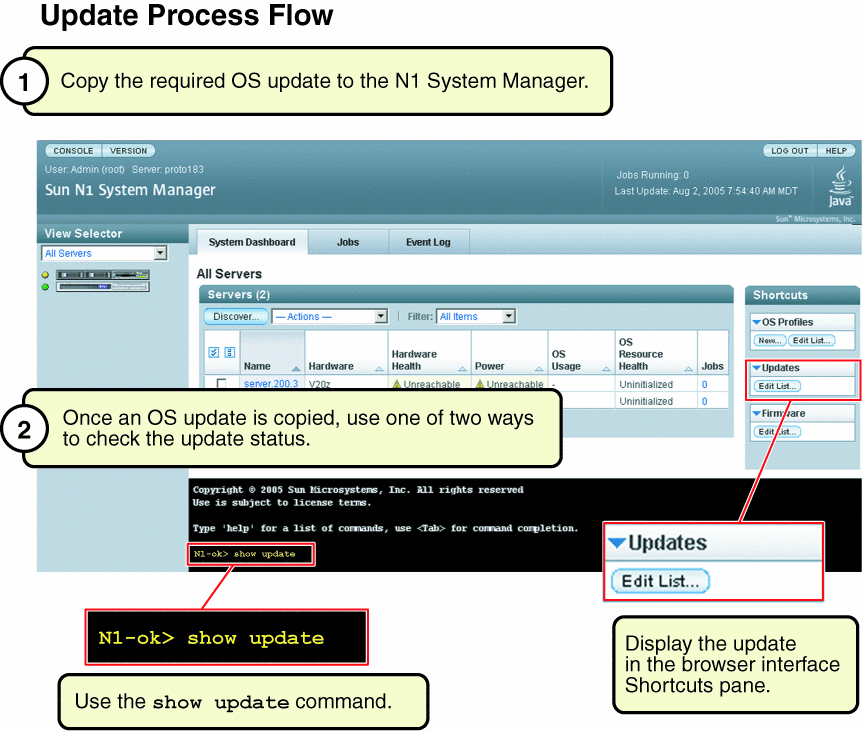The image size is (863, 731).
Task: Click the LOG OUT button
Action: pyautogui.click(x=790, y=151)
